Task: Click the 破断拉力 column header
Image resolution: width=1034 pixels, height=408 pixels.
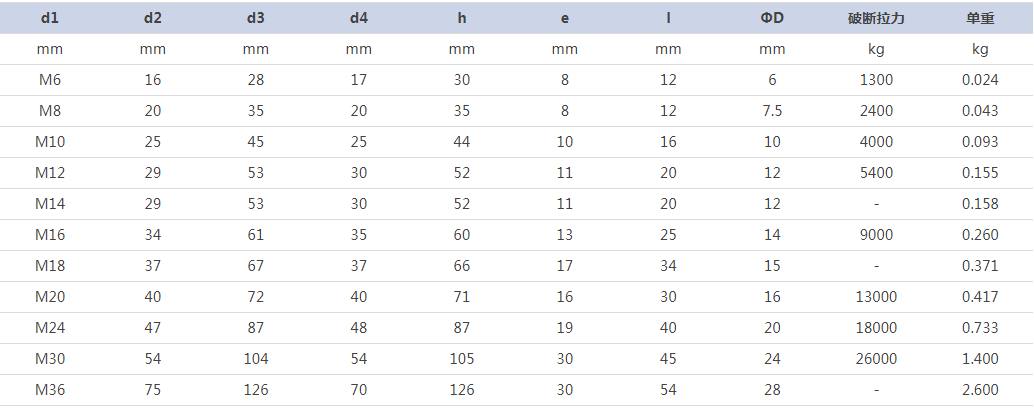Action: 876,18
